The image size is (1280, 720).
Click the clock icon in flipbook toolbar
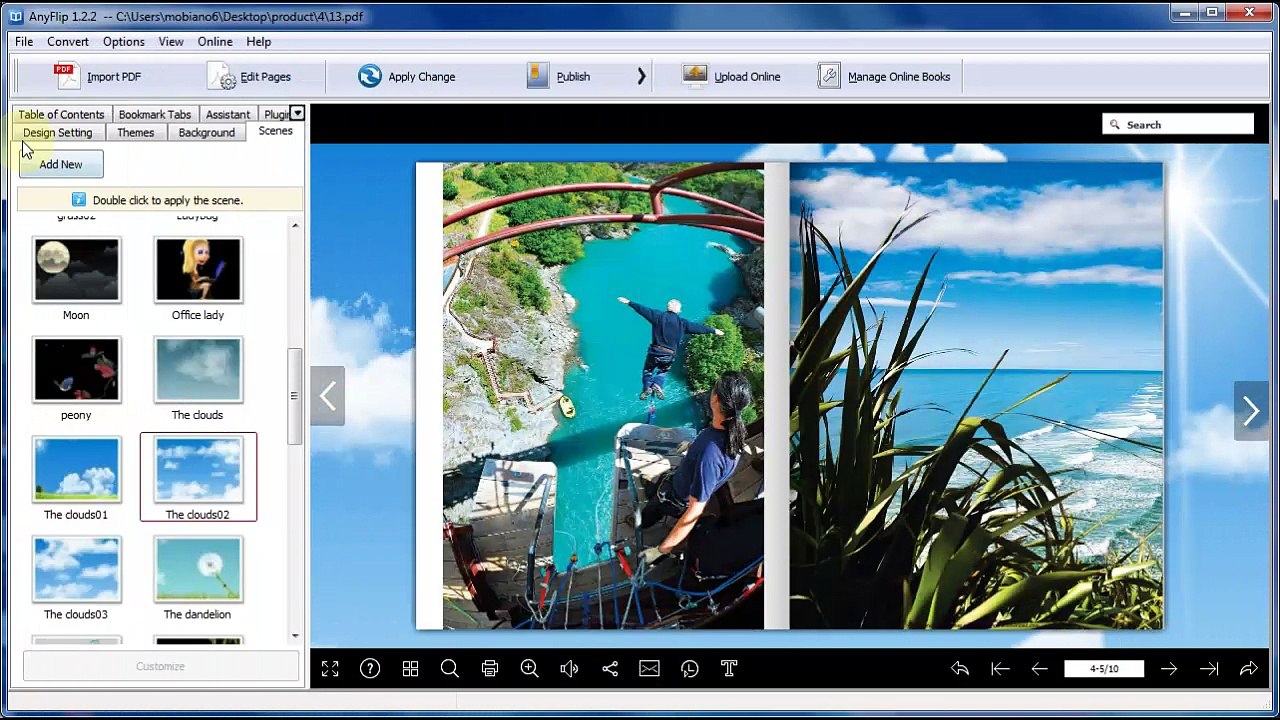tap(690, 669)
